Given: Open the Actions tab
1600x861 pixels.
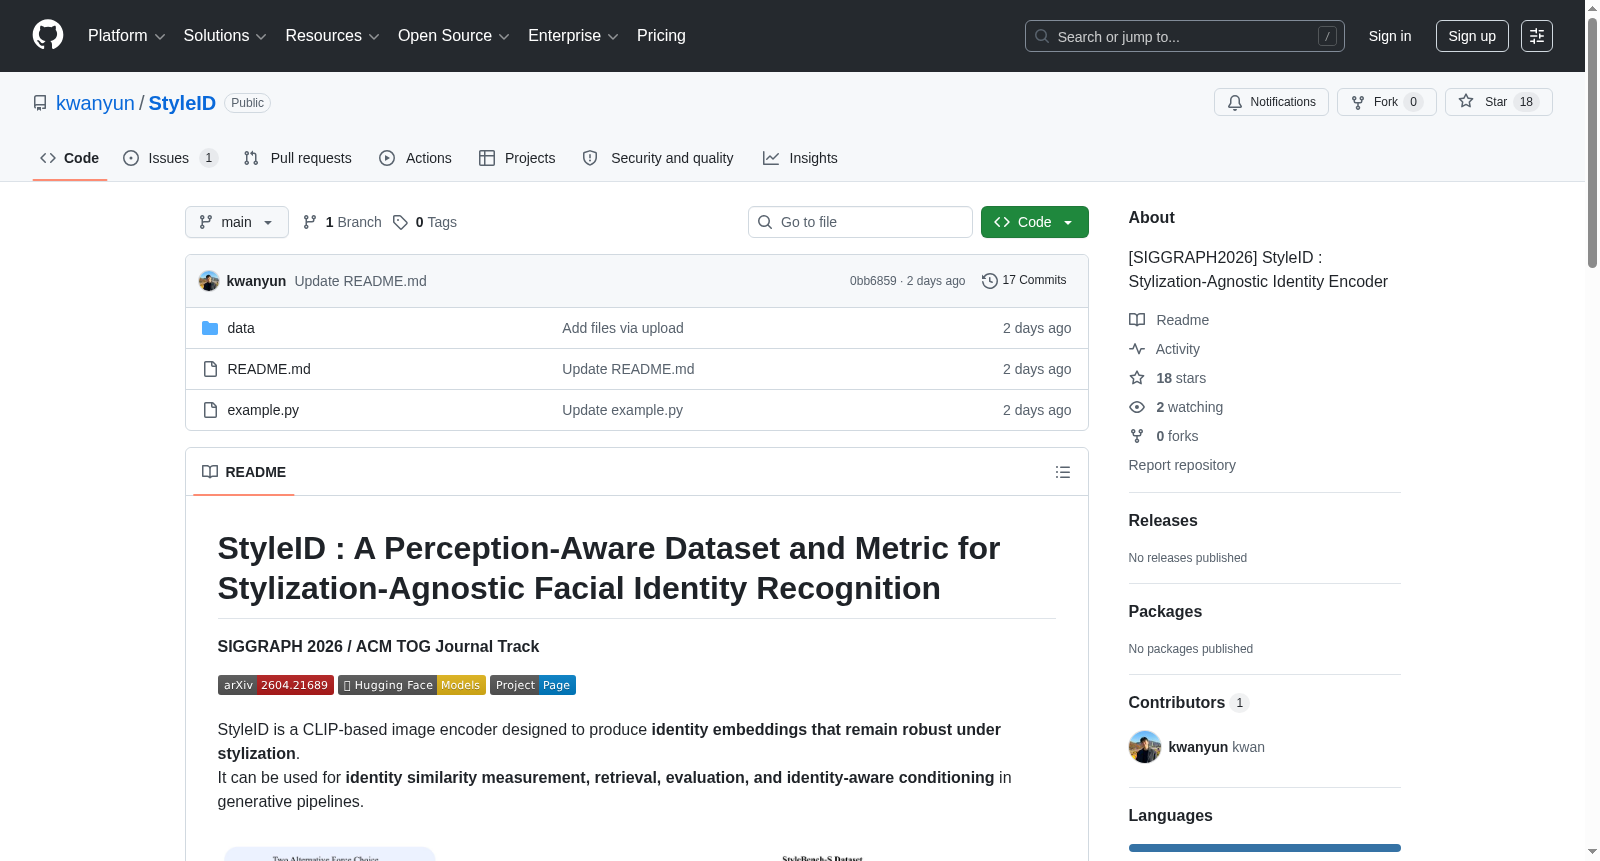Looking at the screenshot, I should pyautogui.click(x=416, y=158).
